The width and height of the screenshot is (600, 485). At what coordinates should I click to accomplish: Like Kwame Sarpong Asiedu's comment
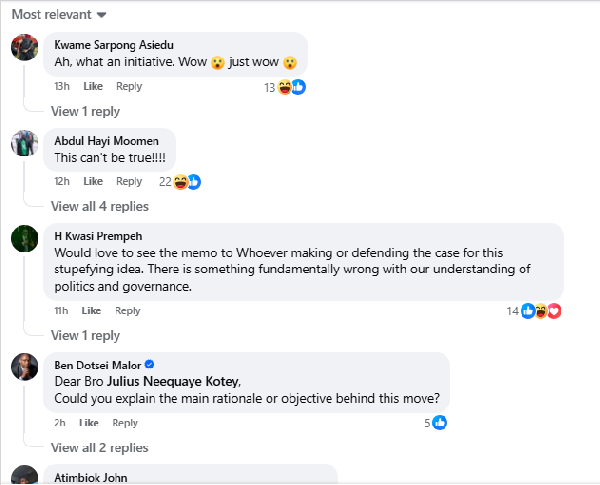[93, 87]
